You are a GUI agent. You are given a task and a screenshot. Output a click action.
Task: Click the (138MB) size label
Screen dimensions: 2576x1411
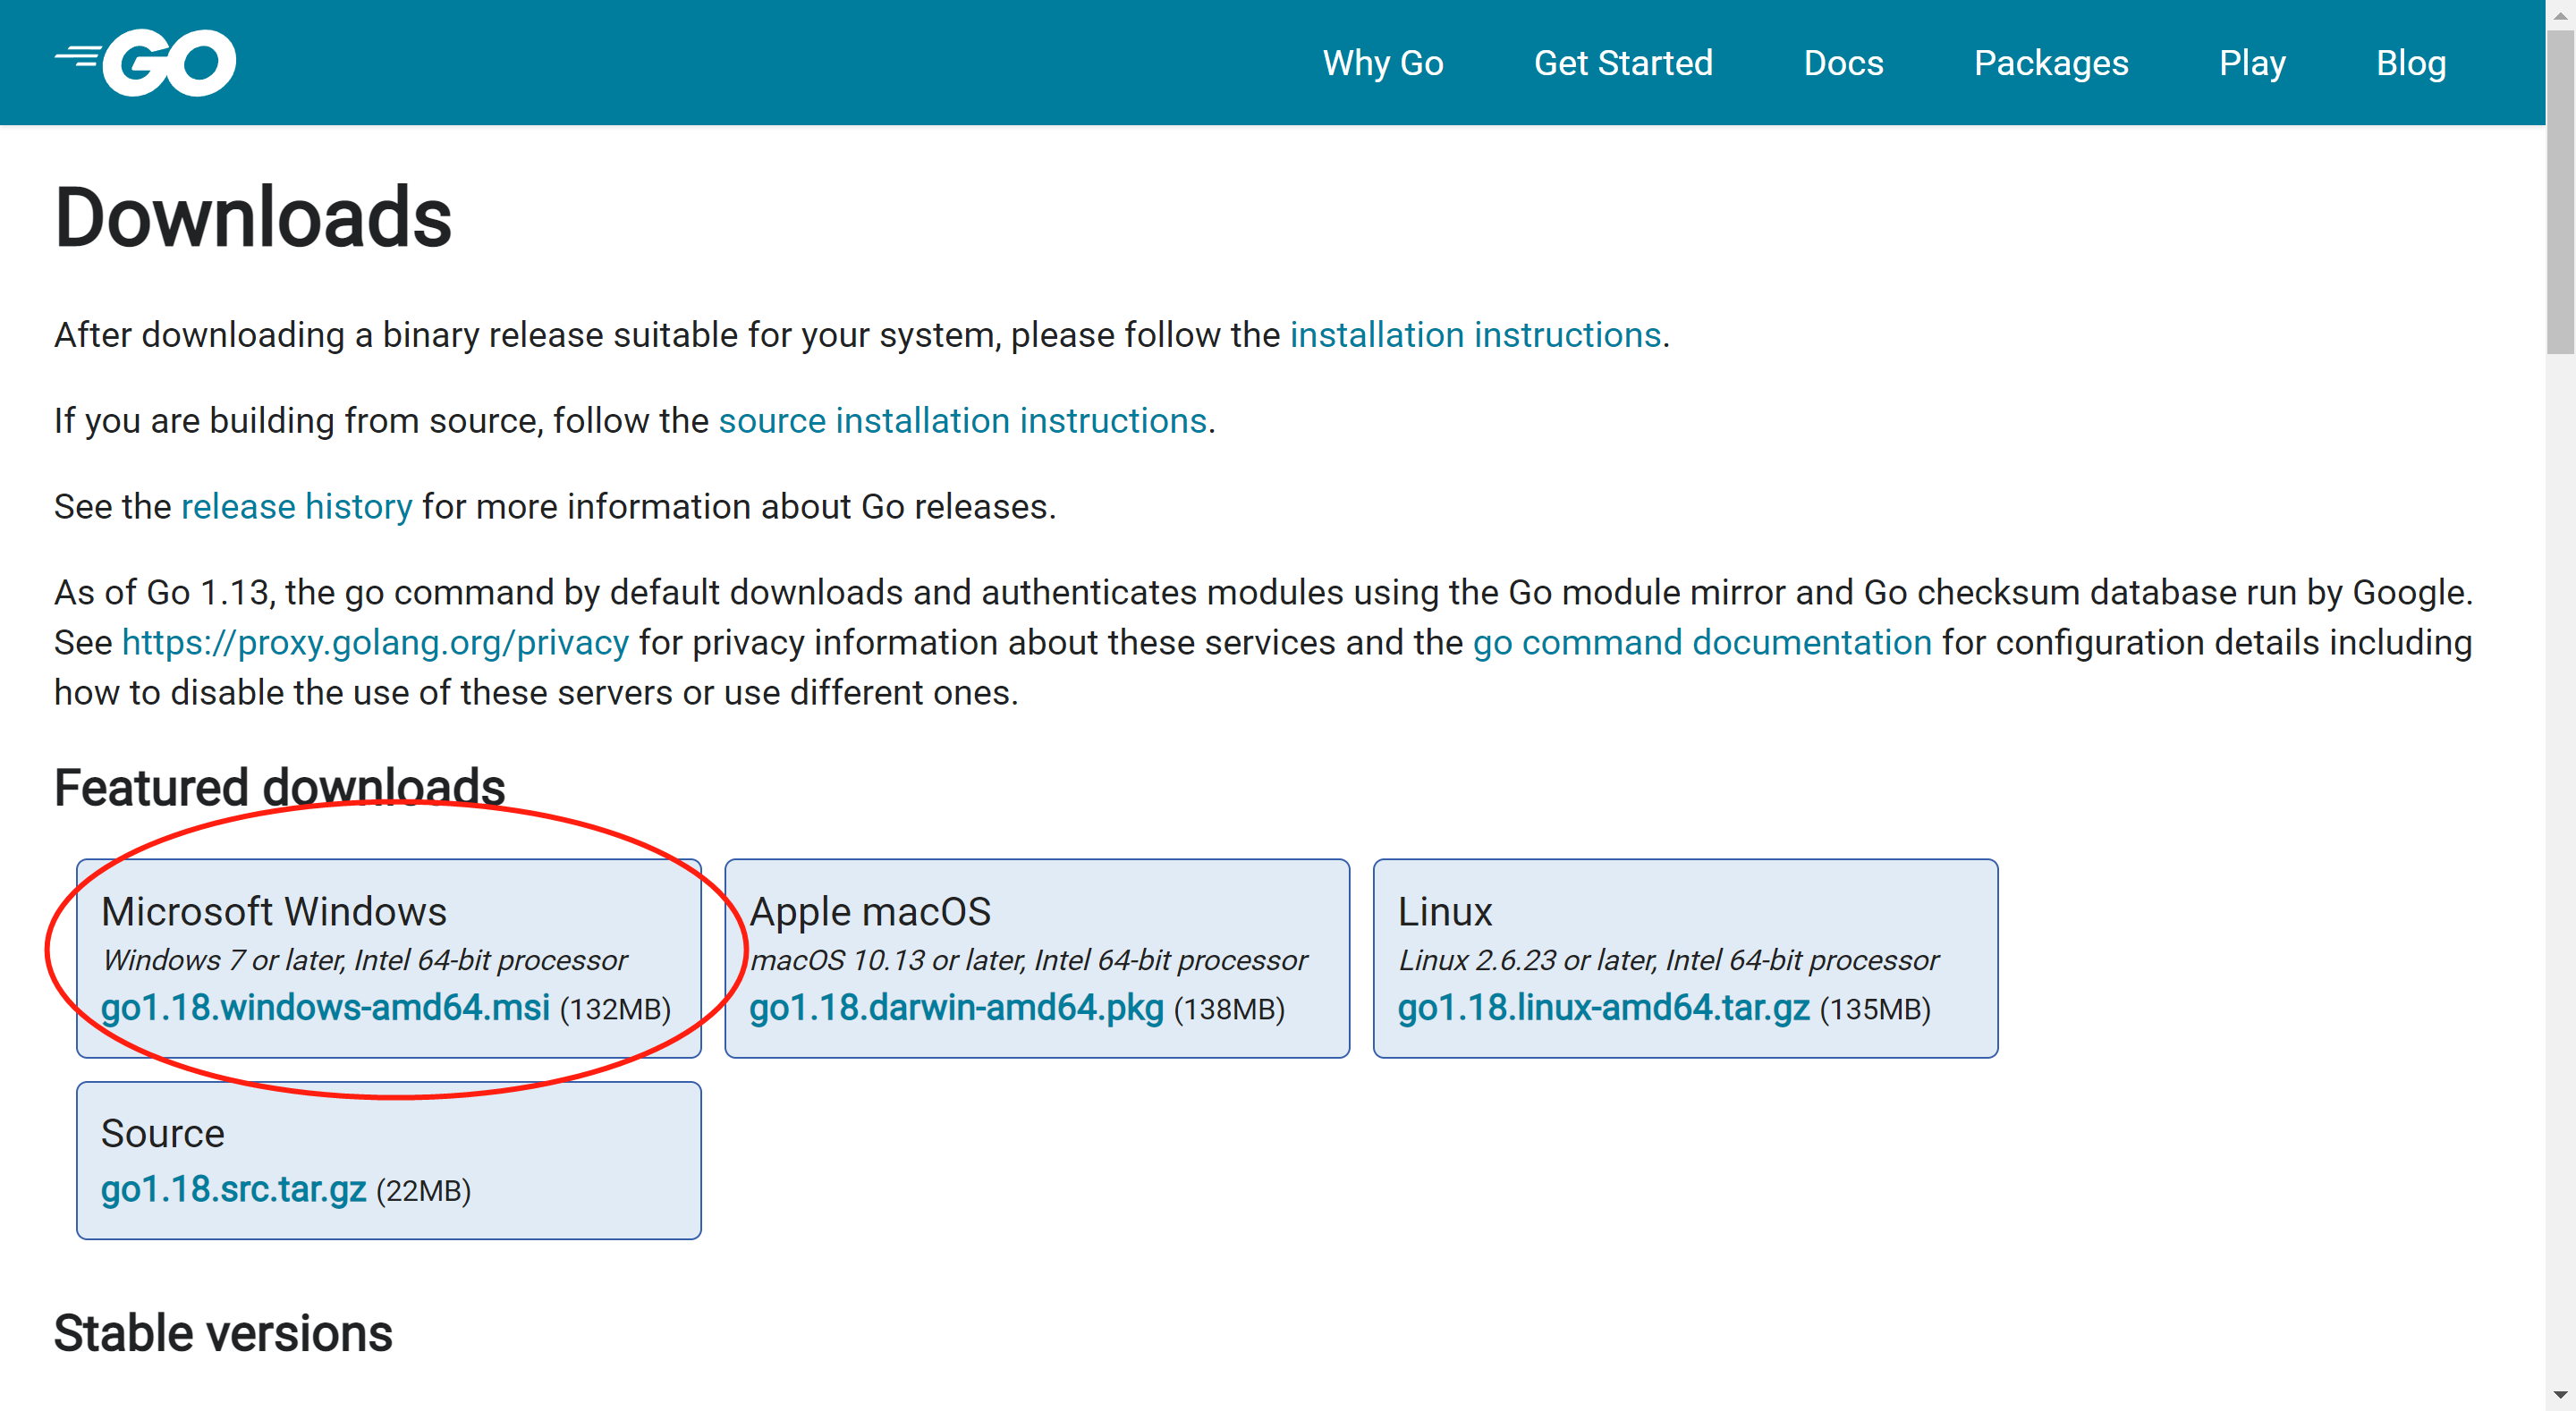(x=1229, y=1010)
